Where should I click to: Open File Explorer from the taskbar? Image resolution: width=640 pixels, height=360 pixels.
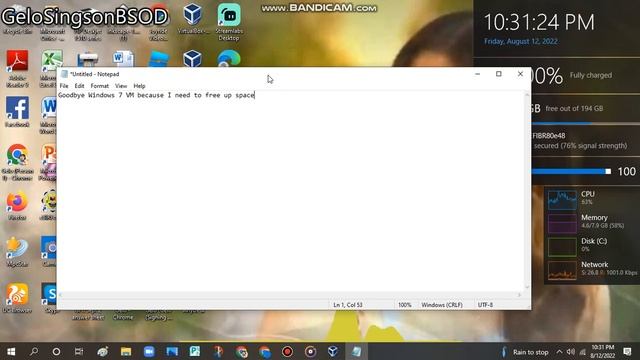point(126,351)
